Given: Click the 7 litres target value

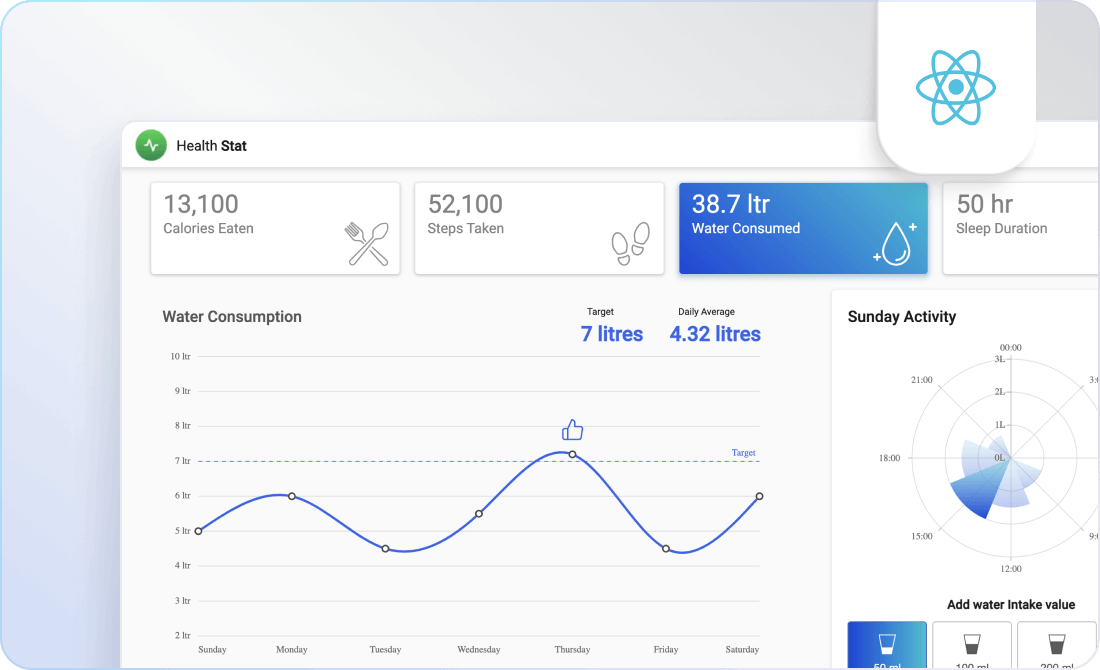Looking at the screenshot, I should point(611,334).
